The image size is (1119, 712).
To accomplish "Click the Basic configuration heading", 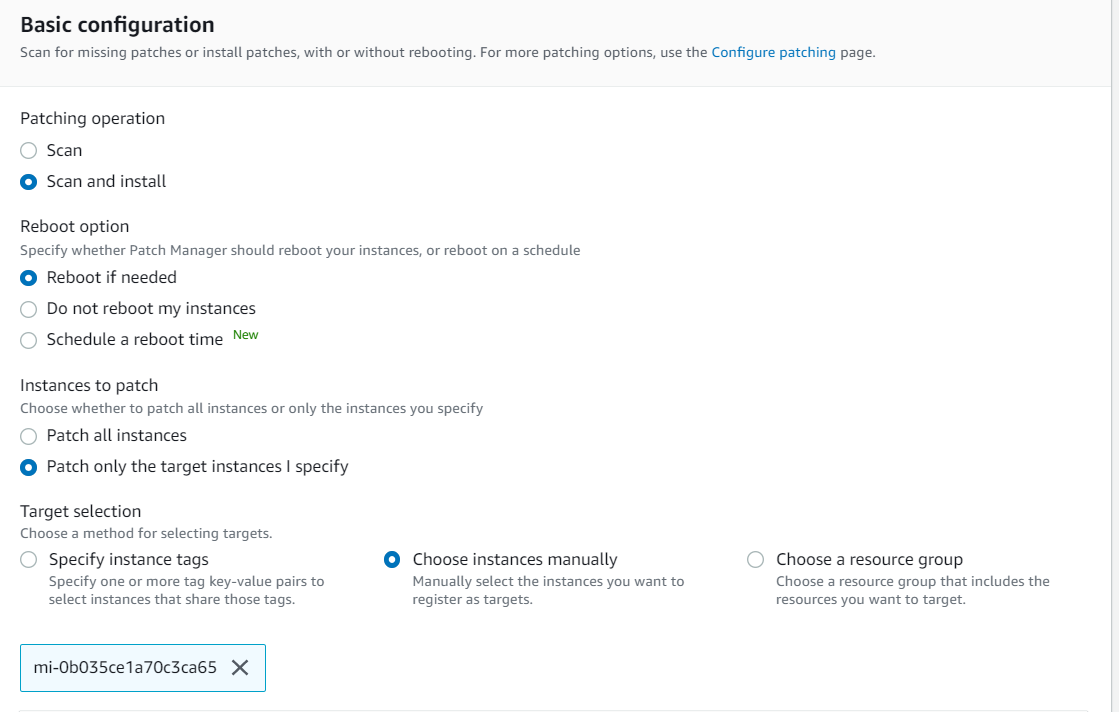I will tap(119, 24).
